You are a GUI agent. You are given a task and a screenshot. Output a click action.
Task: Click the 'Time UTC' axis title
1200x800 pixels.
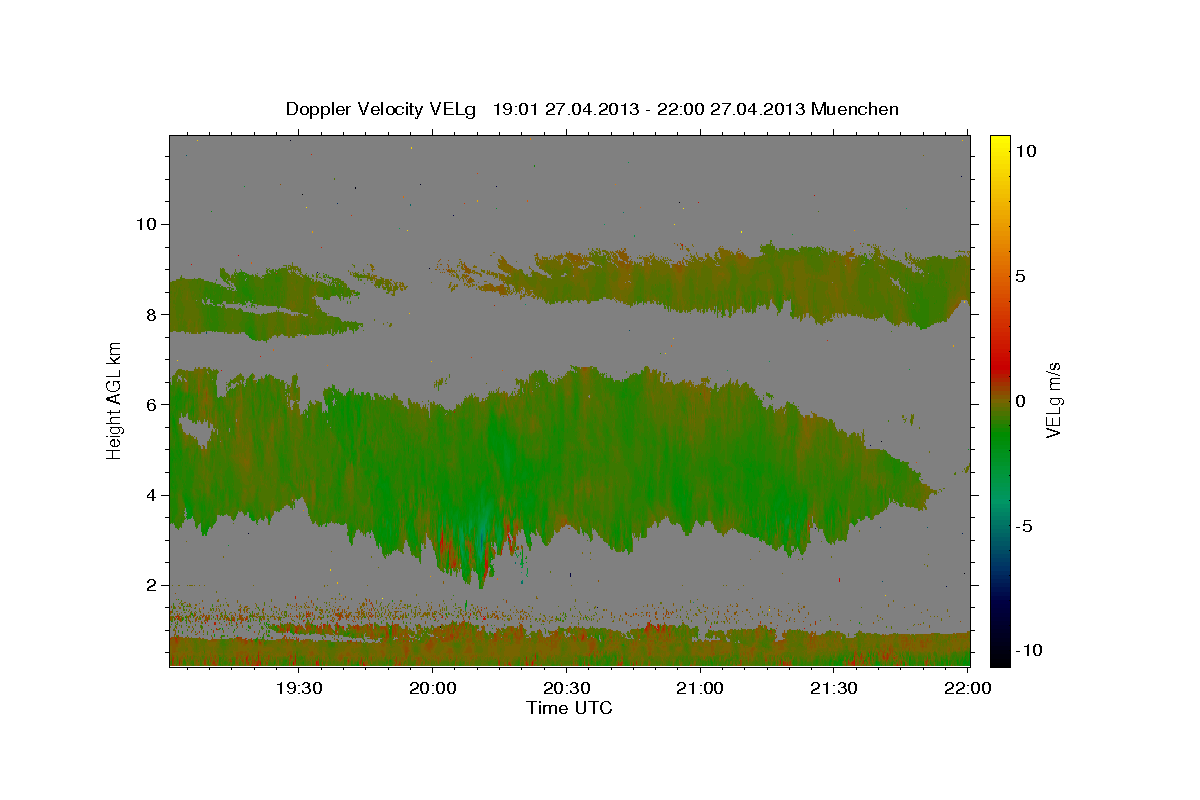pyautogui.click(x=569, y=708)
